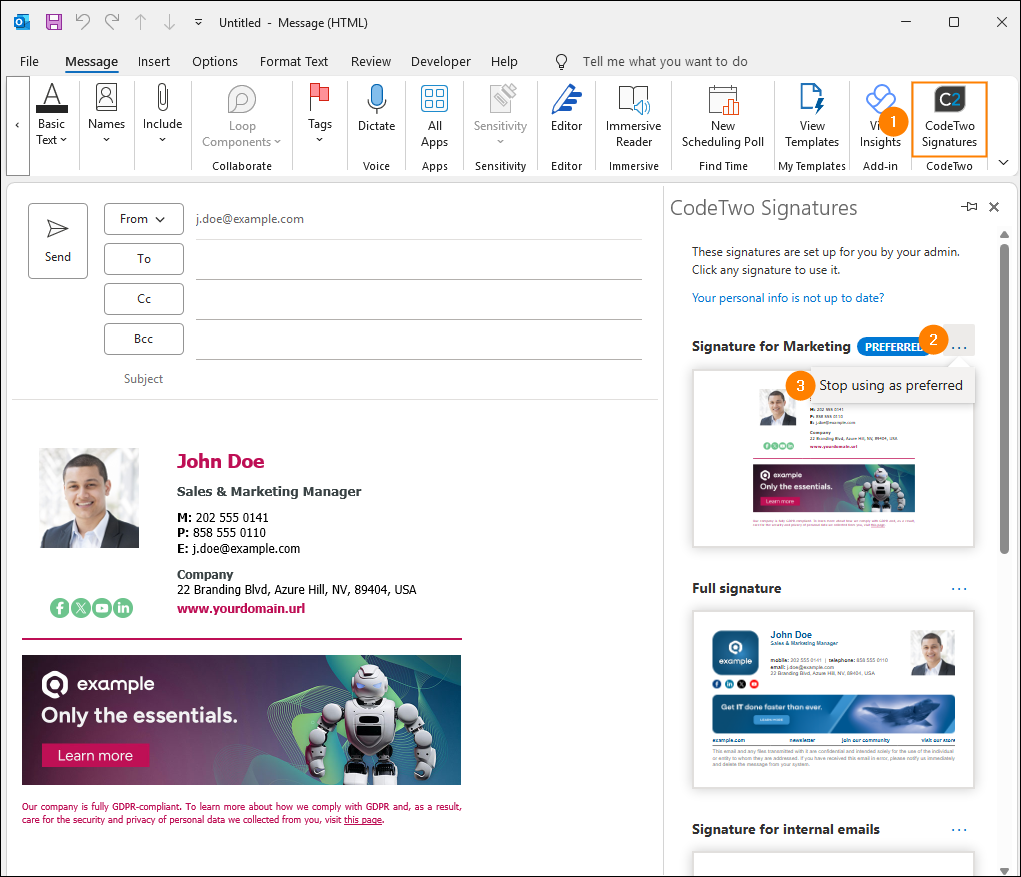Viewport: 1021px width, 877px height.
Task: Open the GDPR 'this page' link
Action: pos(363,820)
